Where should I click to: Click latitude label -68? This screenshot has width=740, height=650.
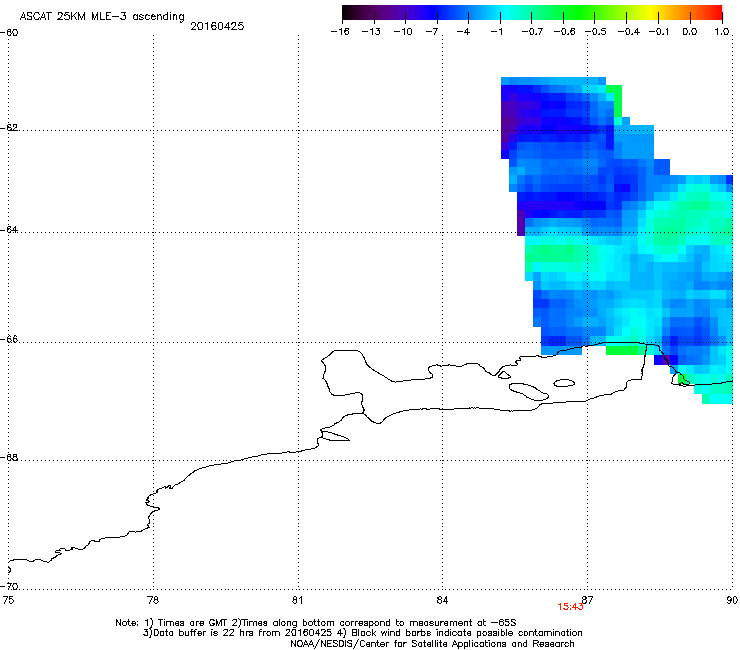point(9,458)
